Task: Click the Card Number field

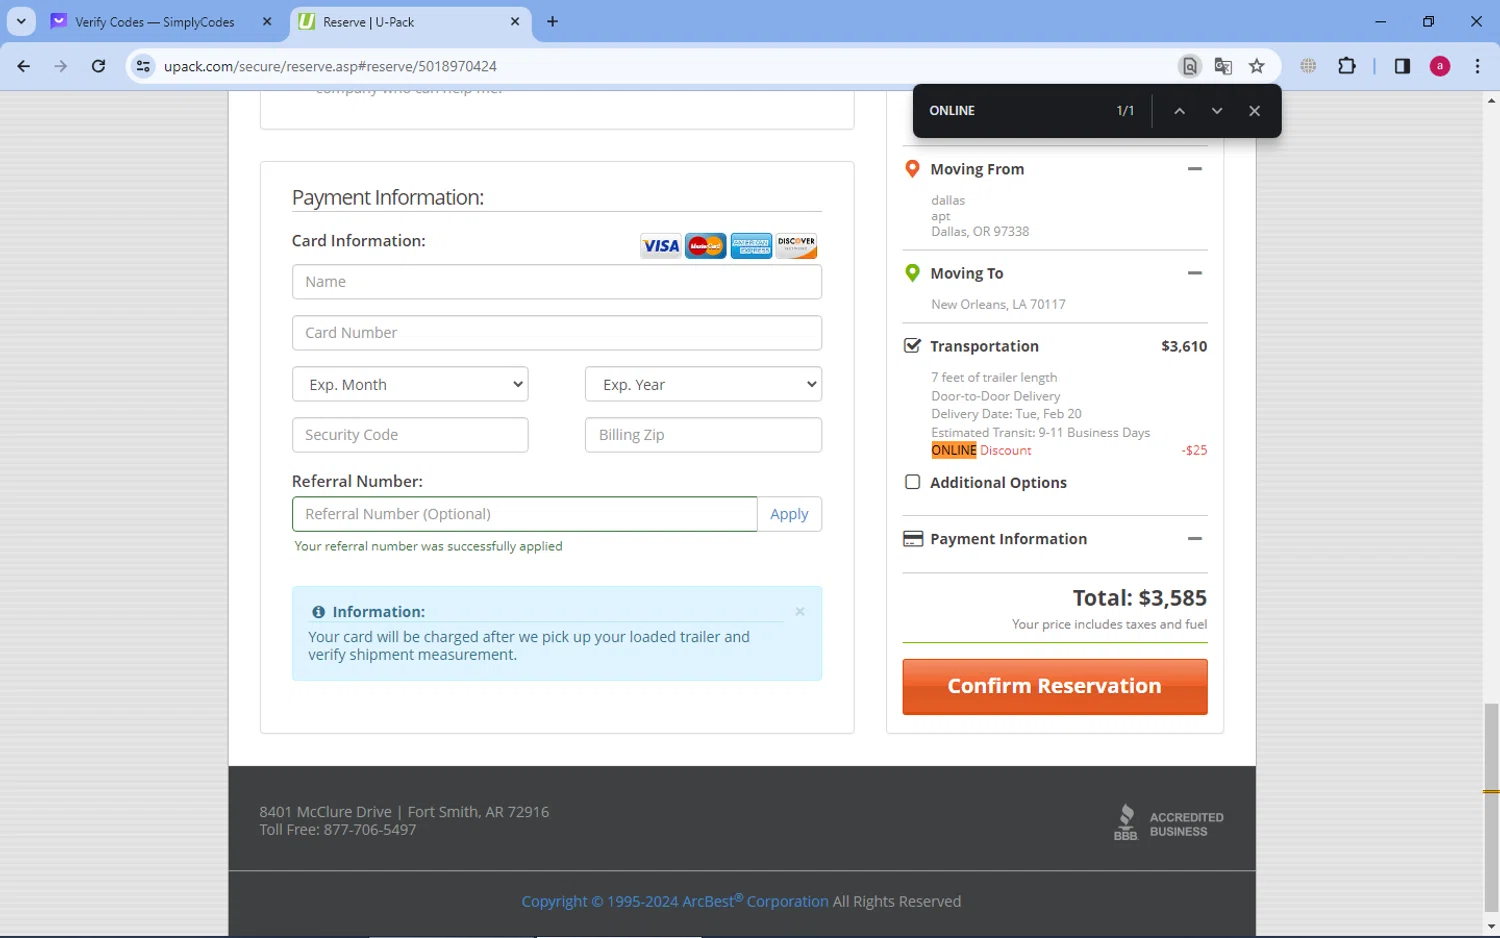Action: click(556, 333)
